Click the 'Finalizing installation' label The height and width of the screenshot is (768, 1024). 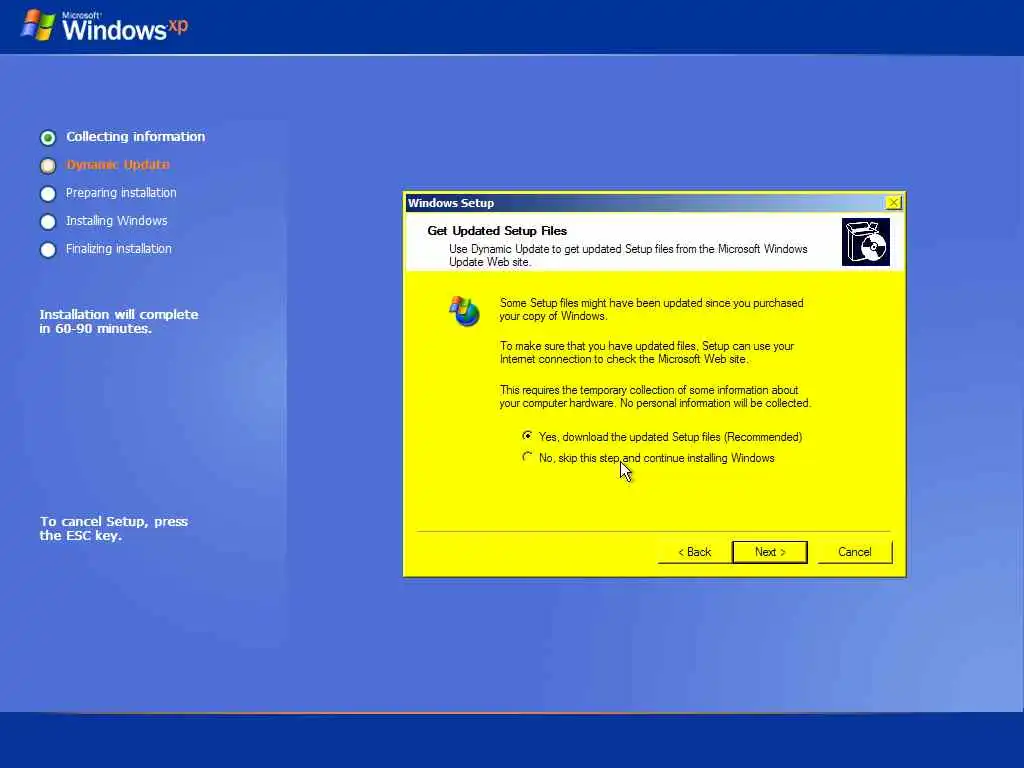(118, 249)
